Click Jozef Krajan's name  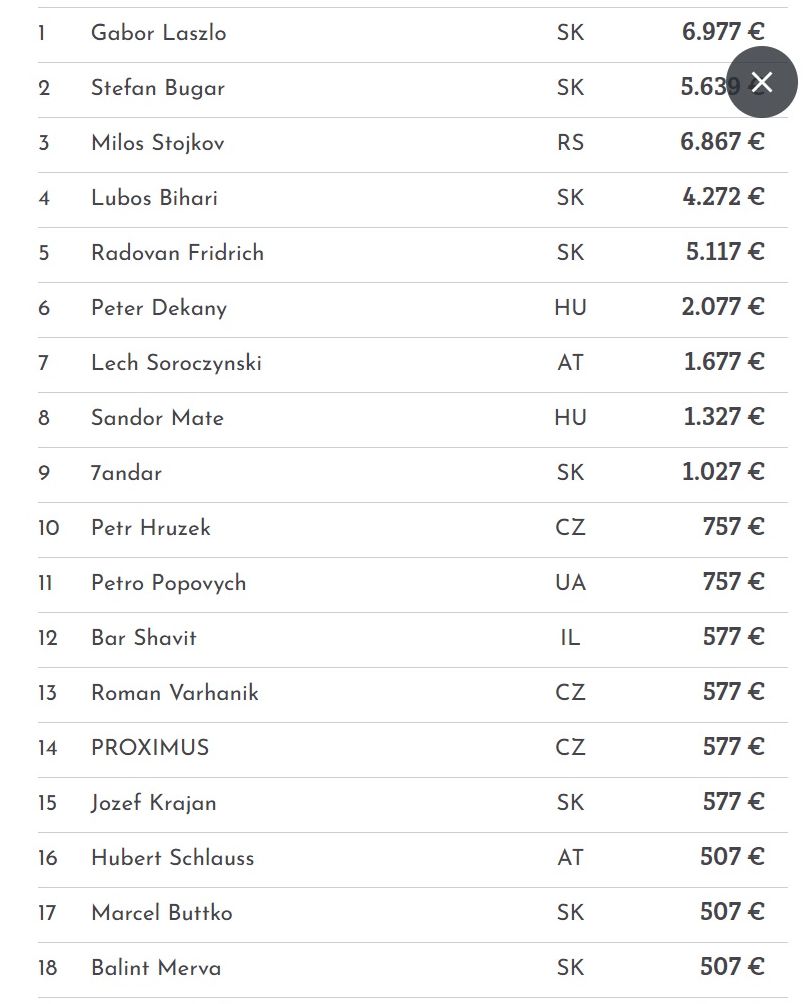[153, 803]
